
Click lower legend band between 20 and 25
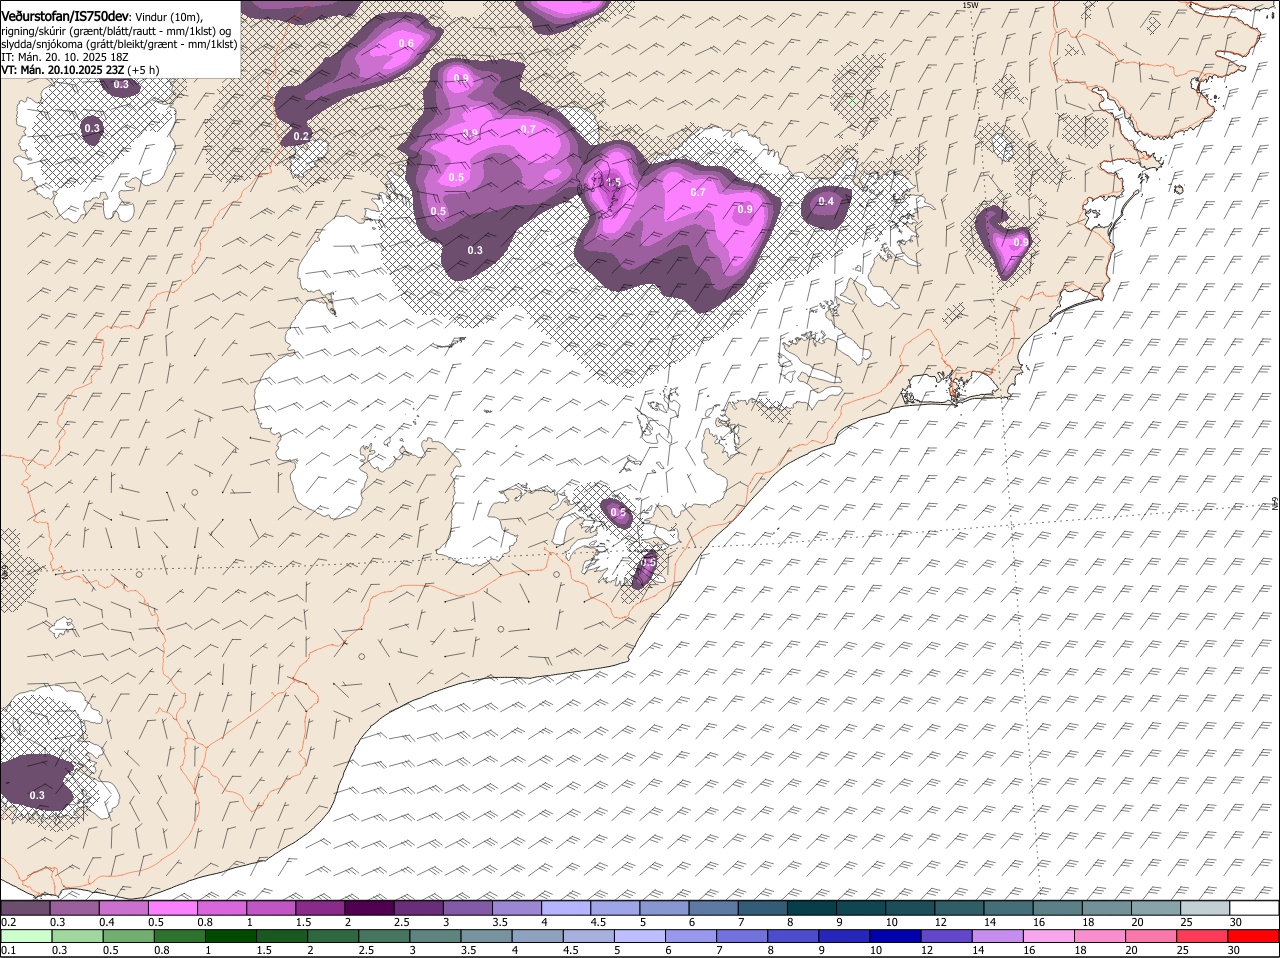click(1153, 936)
